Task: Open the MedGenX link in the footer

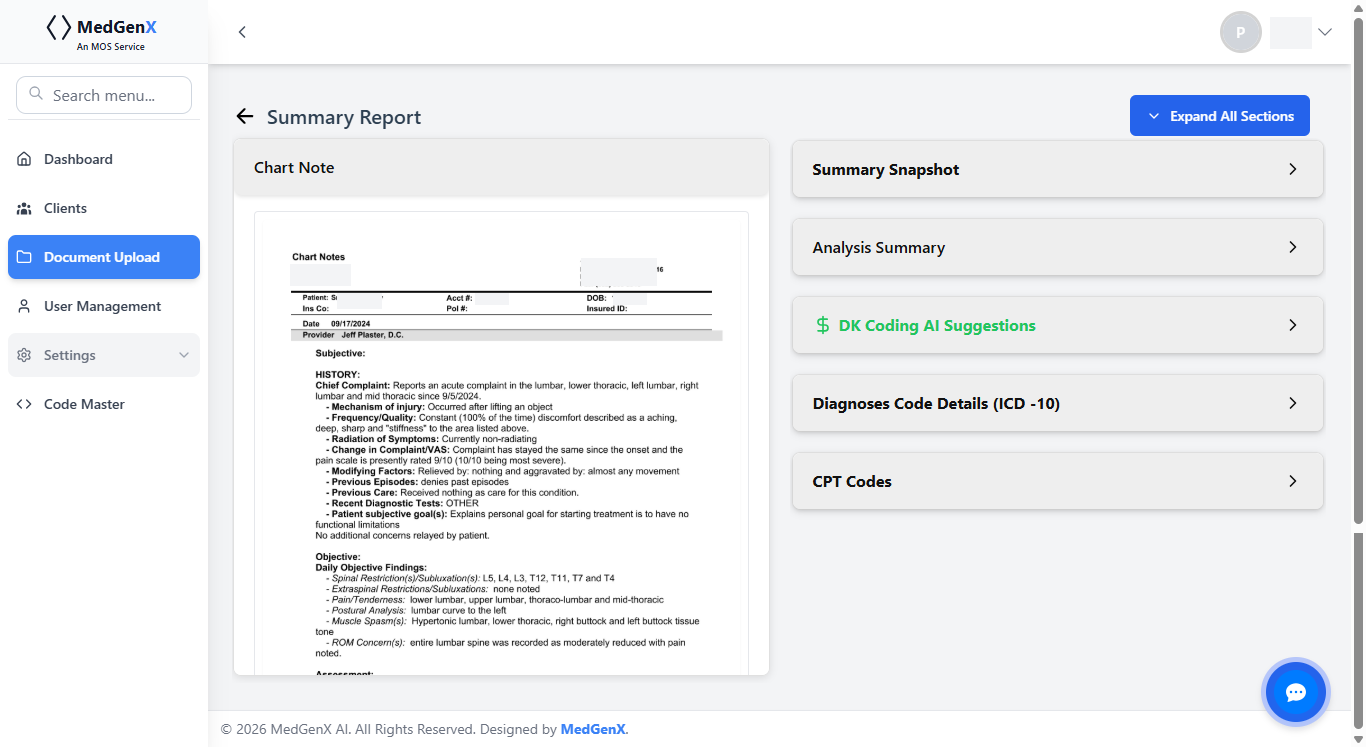Action: [x=592, y=729]
